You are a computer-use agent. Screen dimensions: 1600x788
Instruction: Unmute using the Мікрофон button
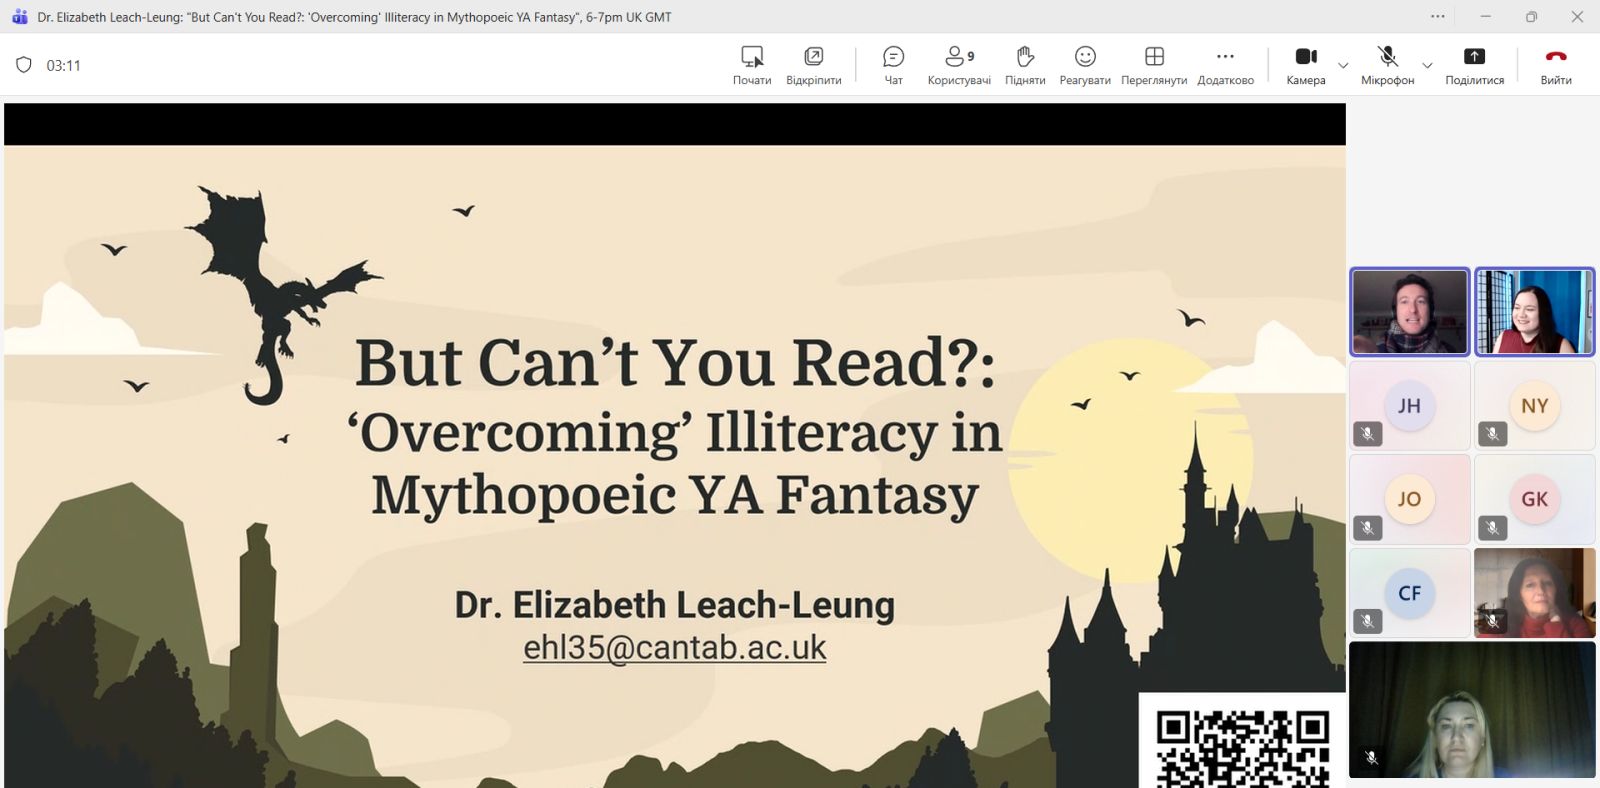[x=1387, y=65]
